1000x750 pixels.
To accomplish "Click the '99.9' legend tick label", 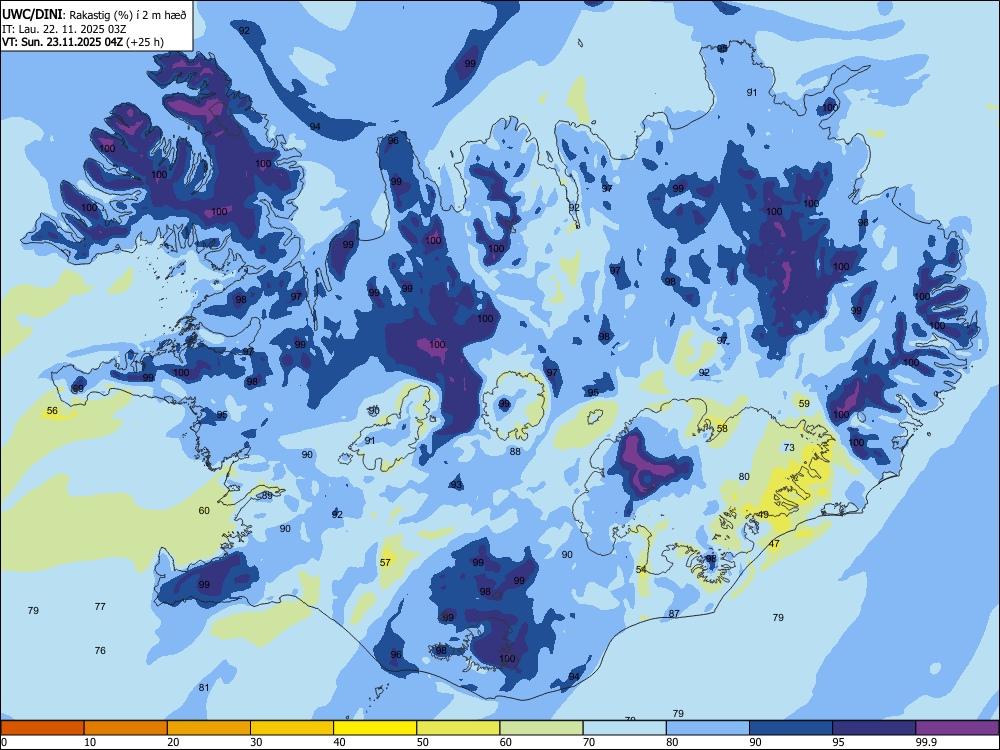I will (925, 742).
